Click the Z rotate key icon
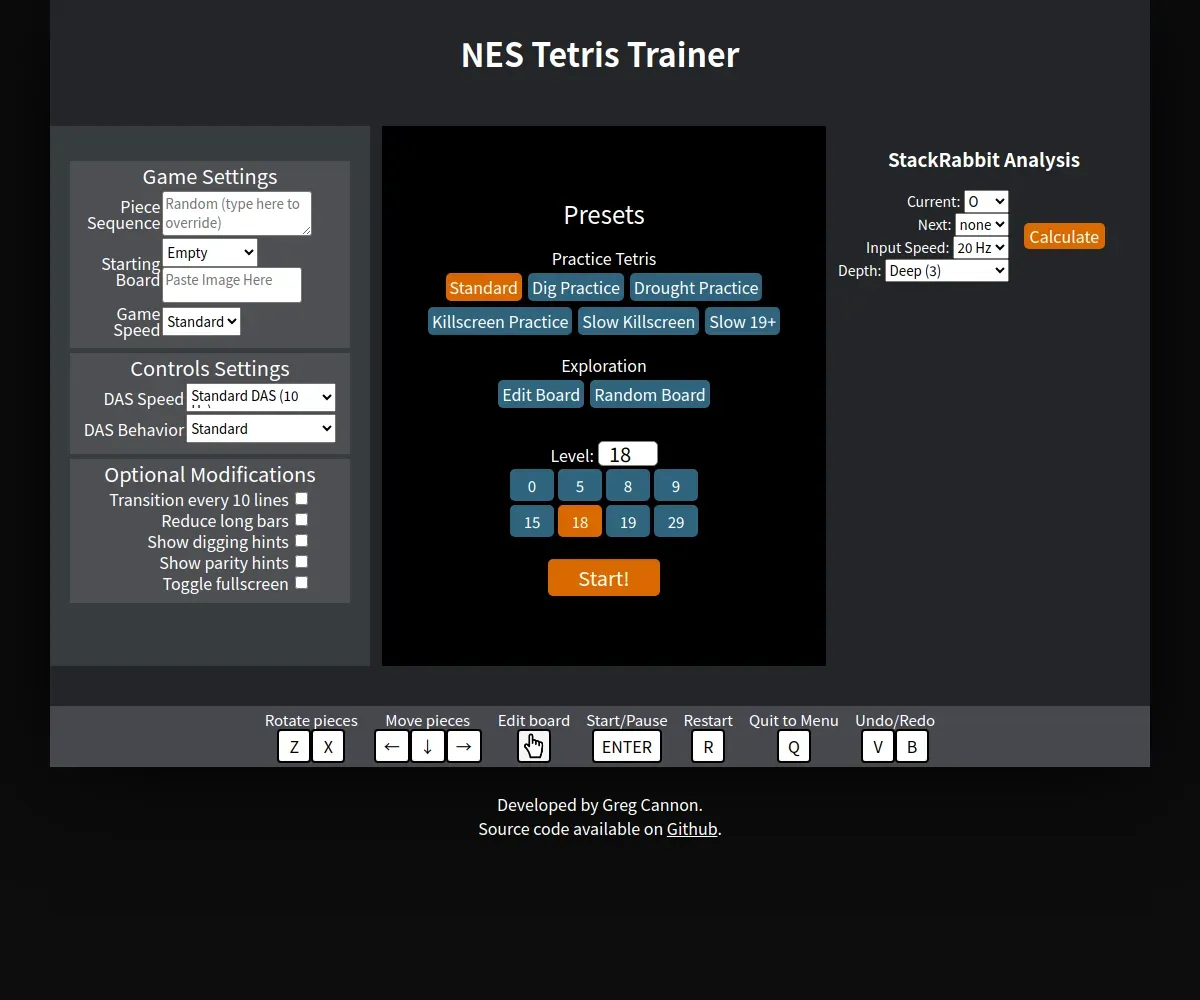1200x1000 pixels. [294, 747]
